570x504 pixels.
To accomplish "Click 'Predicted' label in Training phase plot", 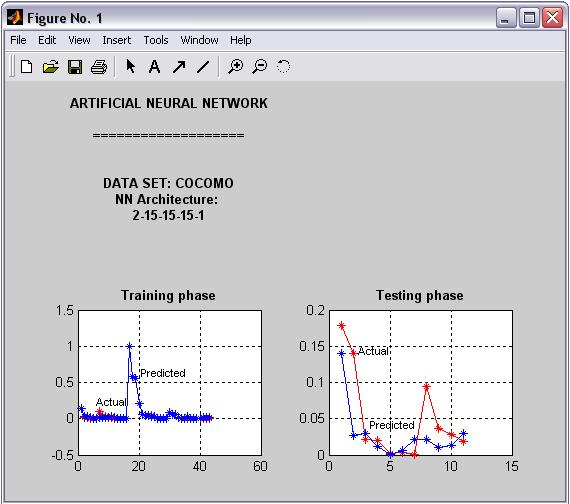I will point(163,373).
